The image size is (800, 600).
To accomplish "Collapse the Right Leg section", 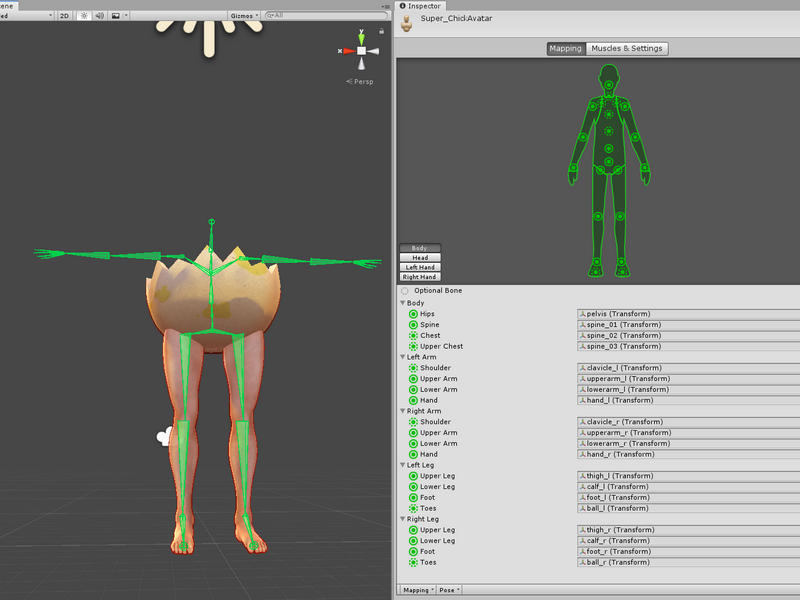I will [403, 519].
